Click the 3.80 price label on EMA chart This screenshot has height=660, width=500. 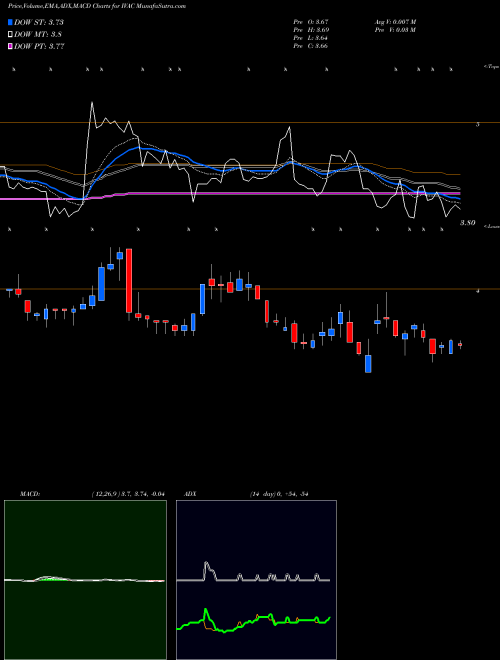point(468,223)
